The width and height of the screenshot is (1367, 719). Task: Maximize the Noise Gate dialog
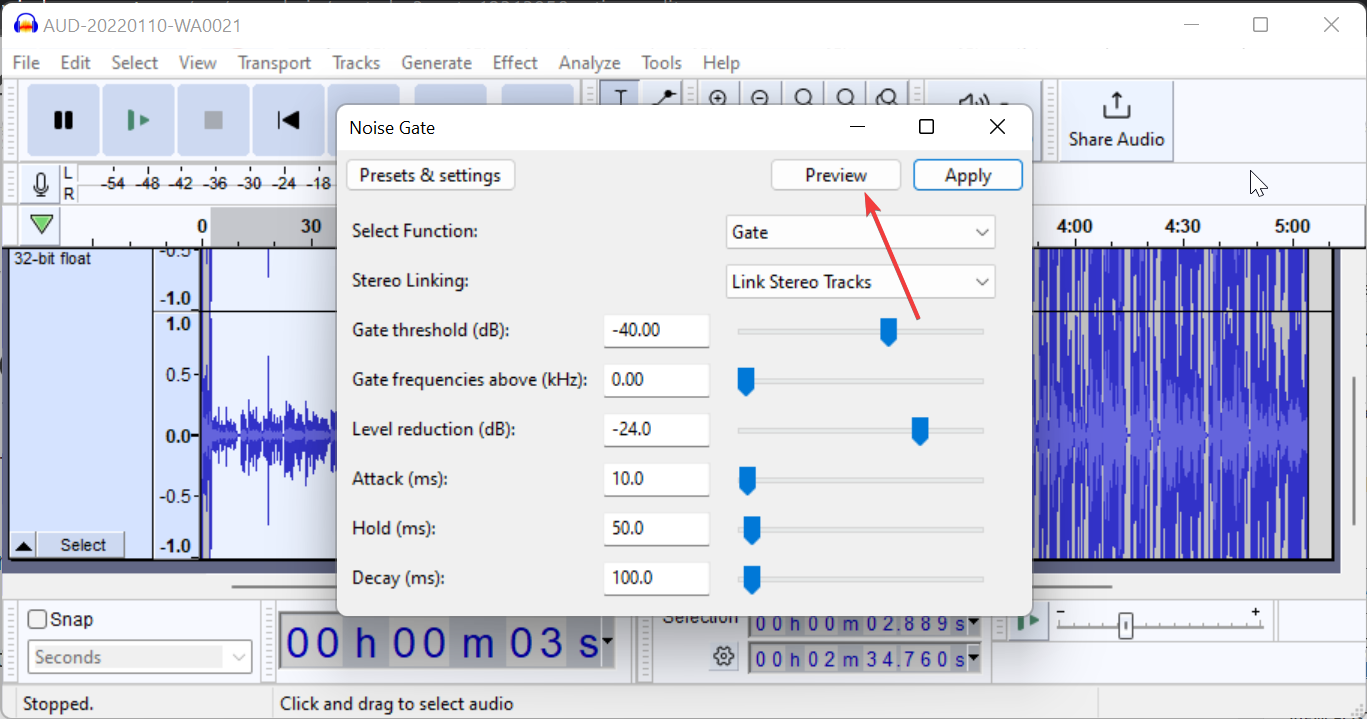926,127
